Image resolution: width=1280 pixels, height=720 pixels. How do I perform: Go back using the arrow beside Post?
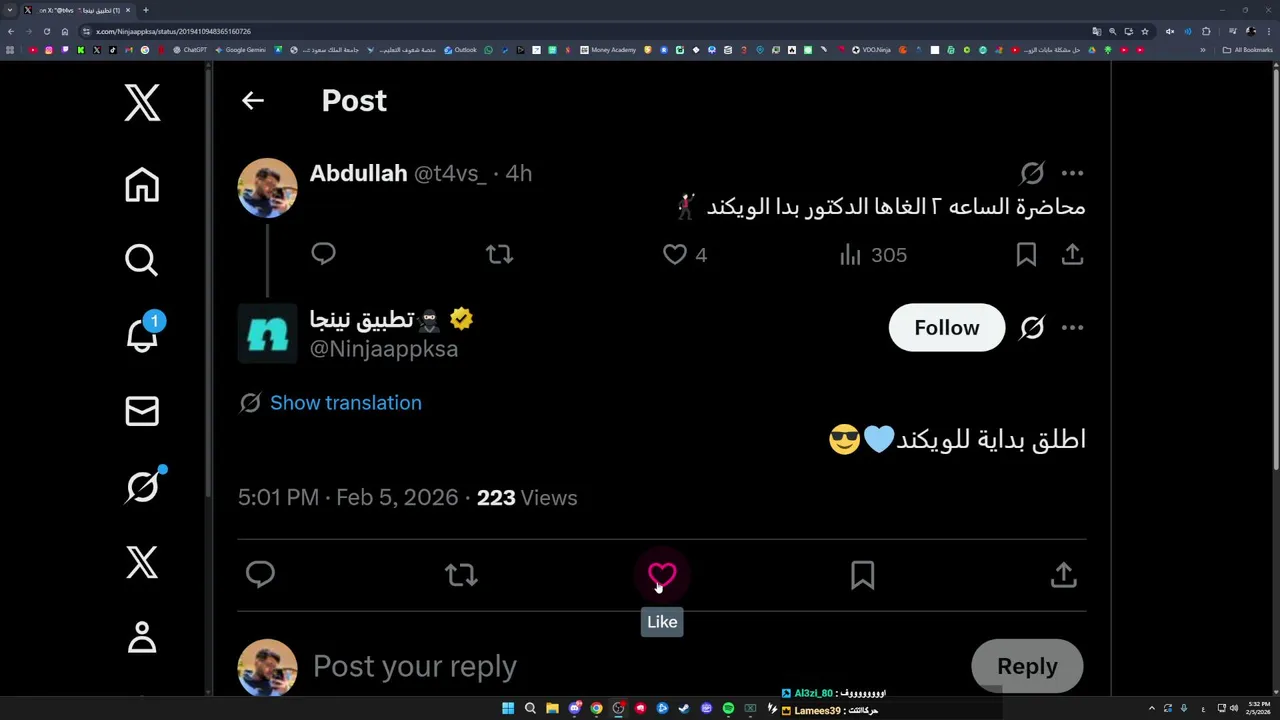coord(252,100)
